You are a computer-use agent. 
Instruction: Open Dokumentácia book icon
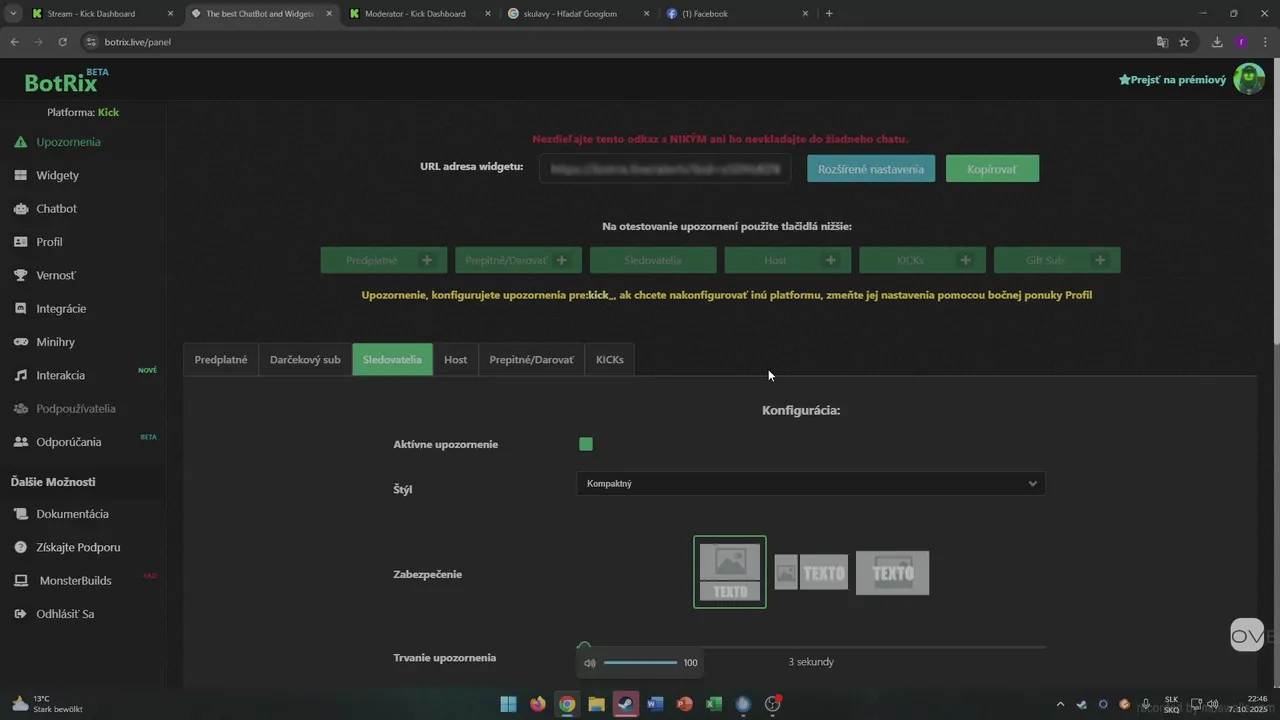pos(20,514)
